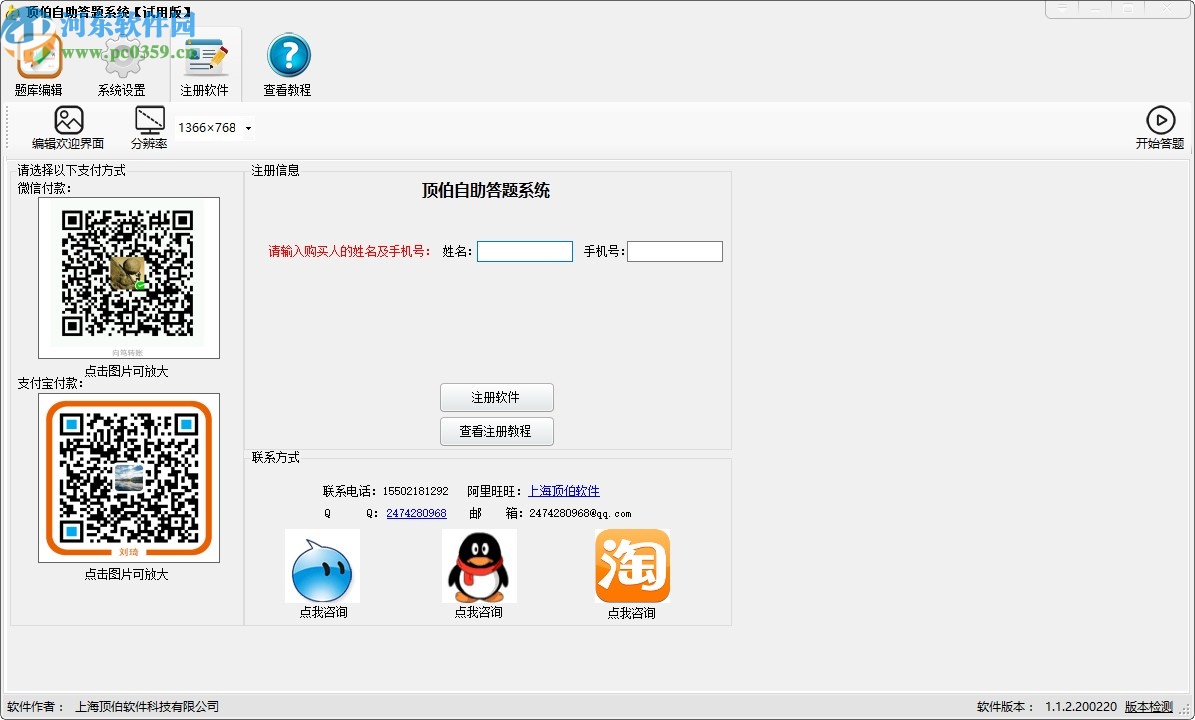Click inside the 手机号 phone input field
This screenshot has width=1195, height=720.
[674, 251]
